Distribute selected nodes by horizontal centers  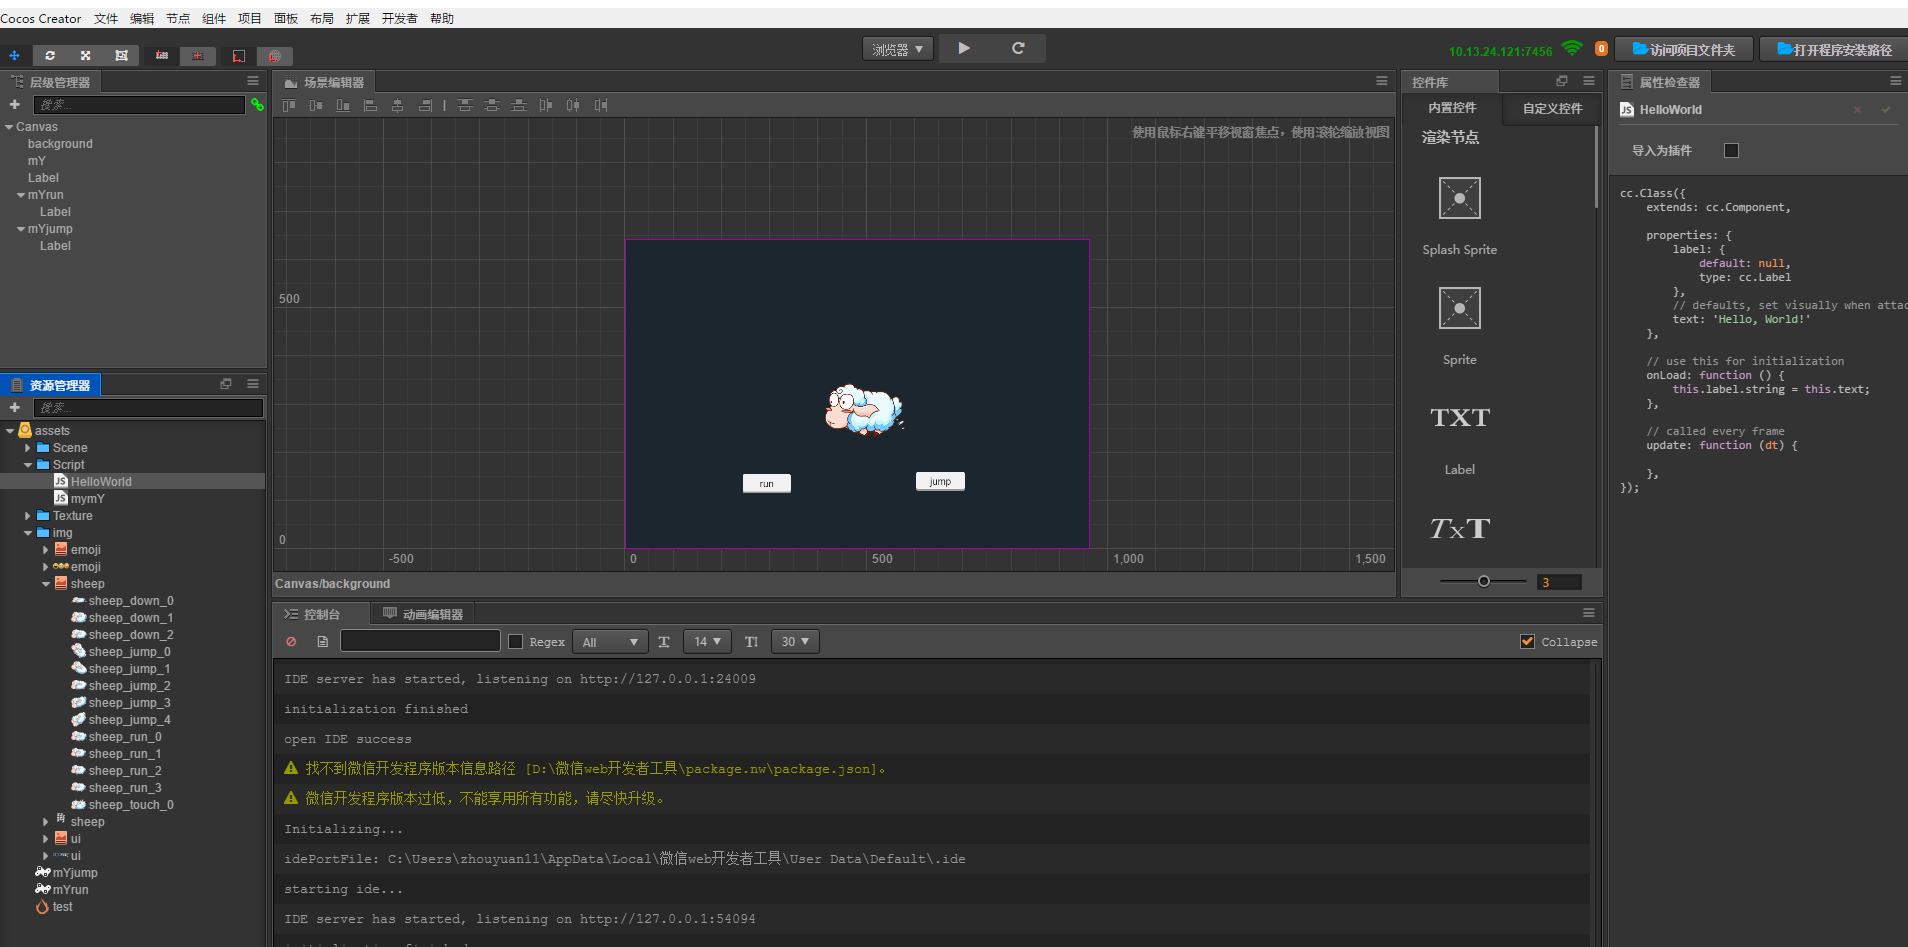click(x=573, y=105)
